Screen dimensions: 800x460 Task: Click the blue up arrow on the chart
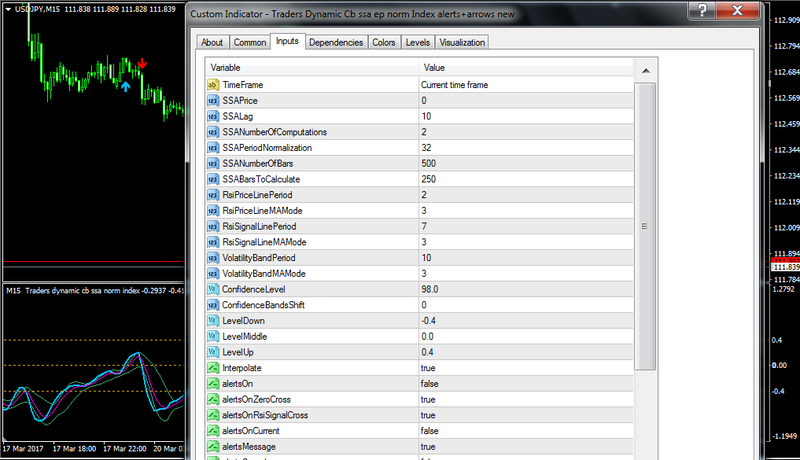click(126, 87)
